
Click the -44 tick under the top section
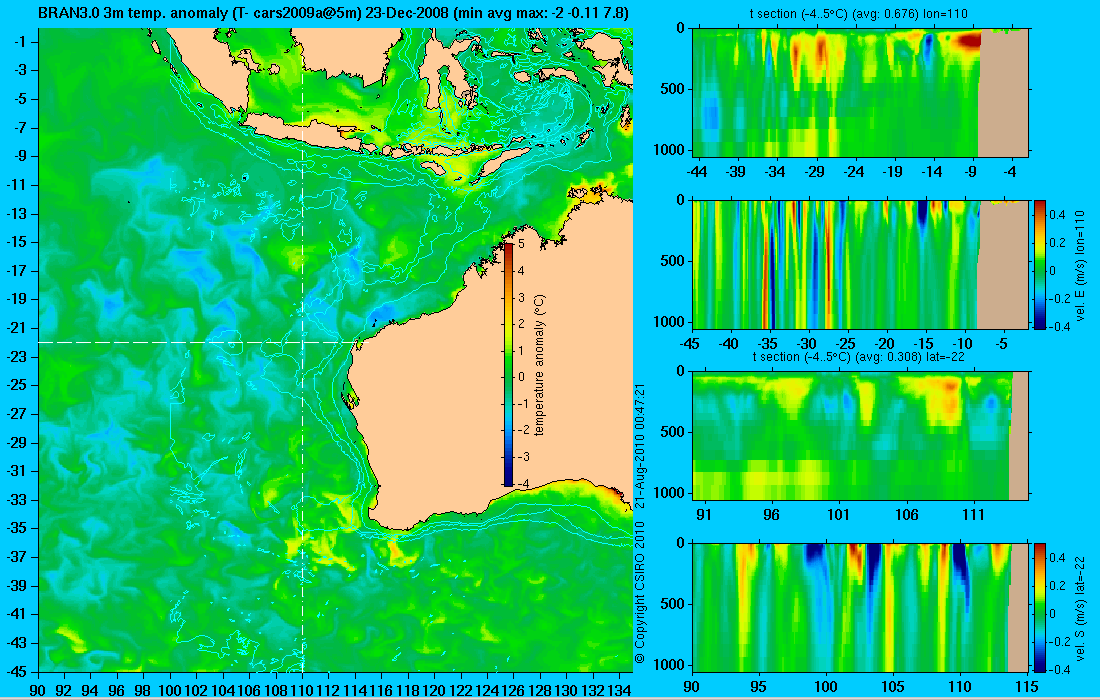[697, 171]
